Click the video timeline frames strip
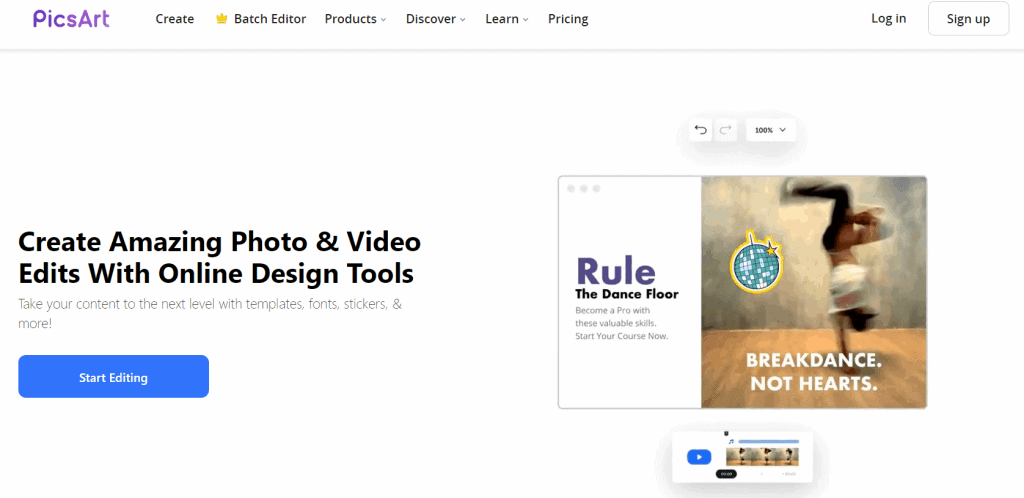The image size is (1024, 498). [x=763, y=456]
